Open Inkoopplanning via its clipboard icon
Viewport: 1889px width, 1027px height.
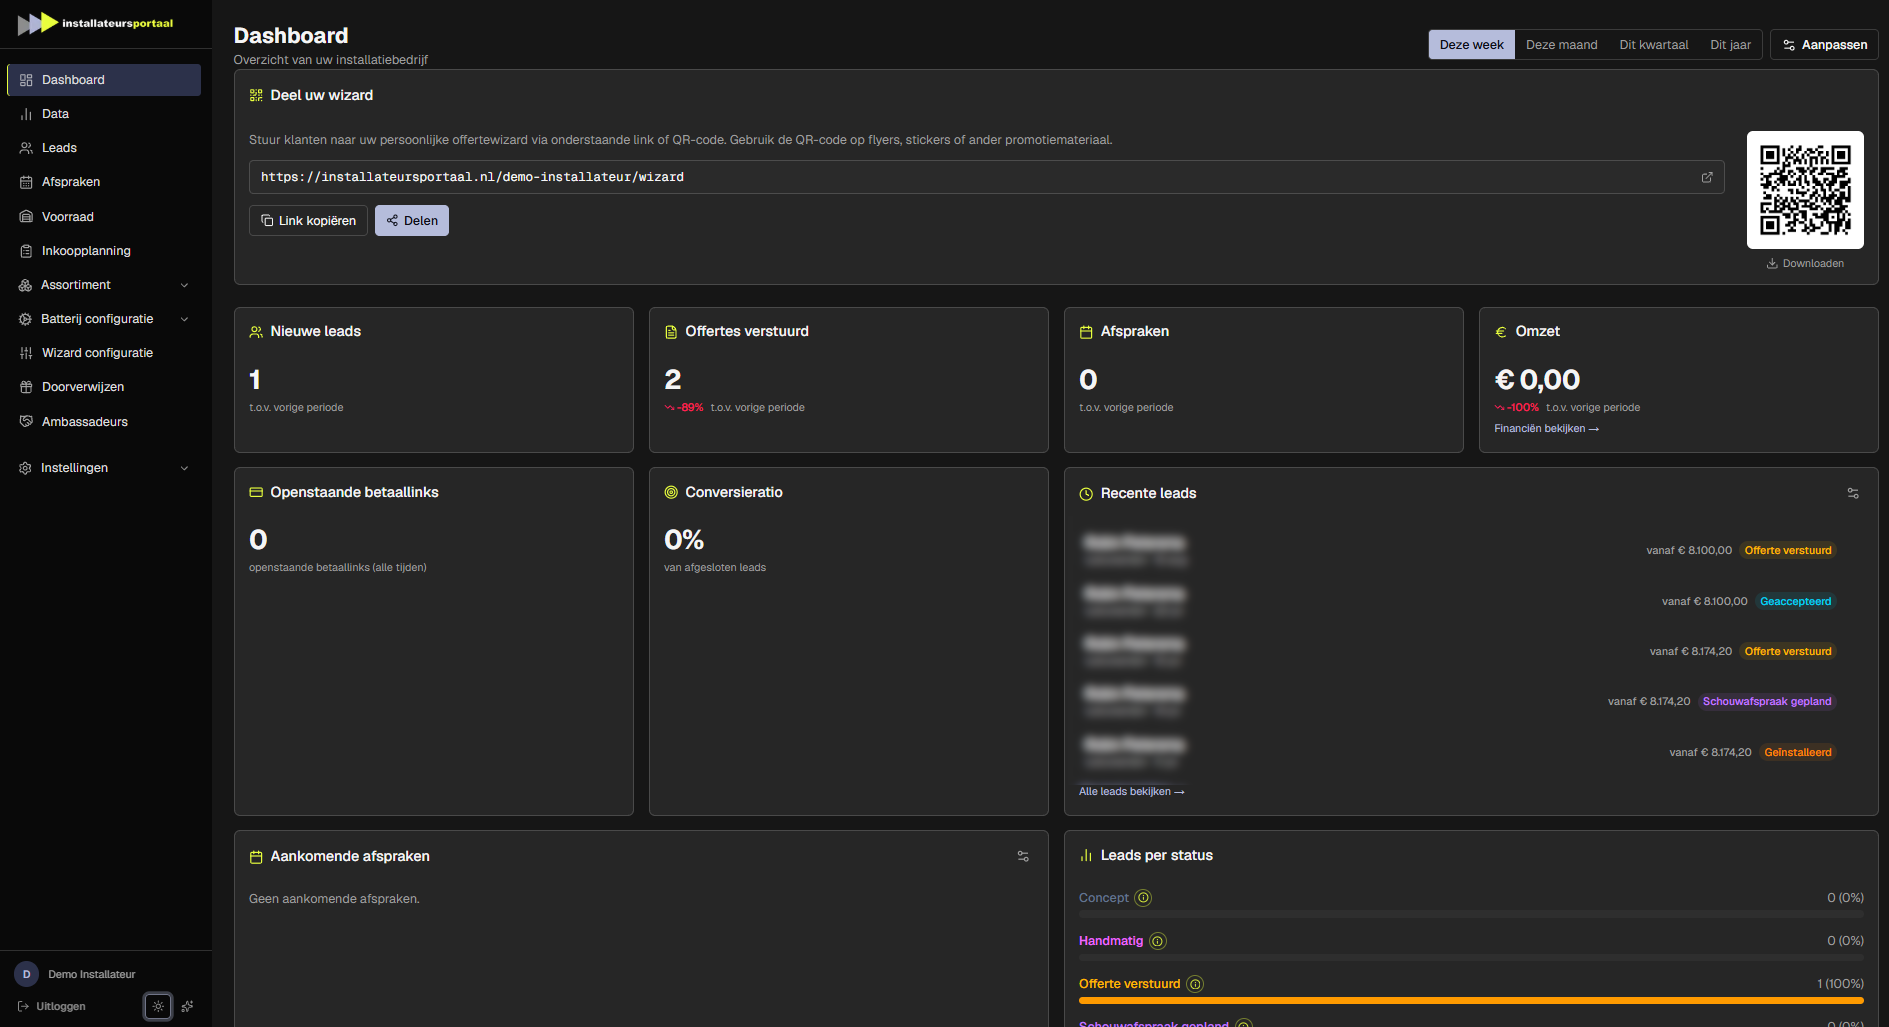26,251
